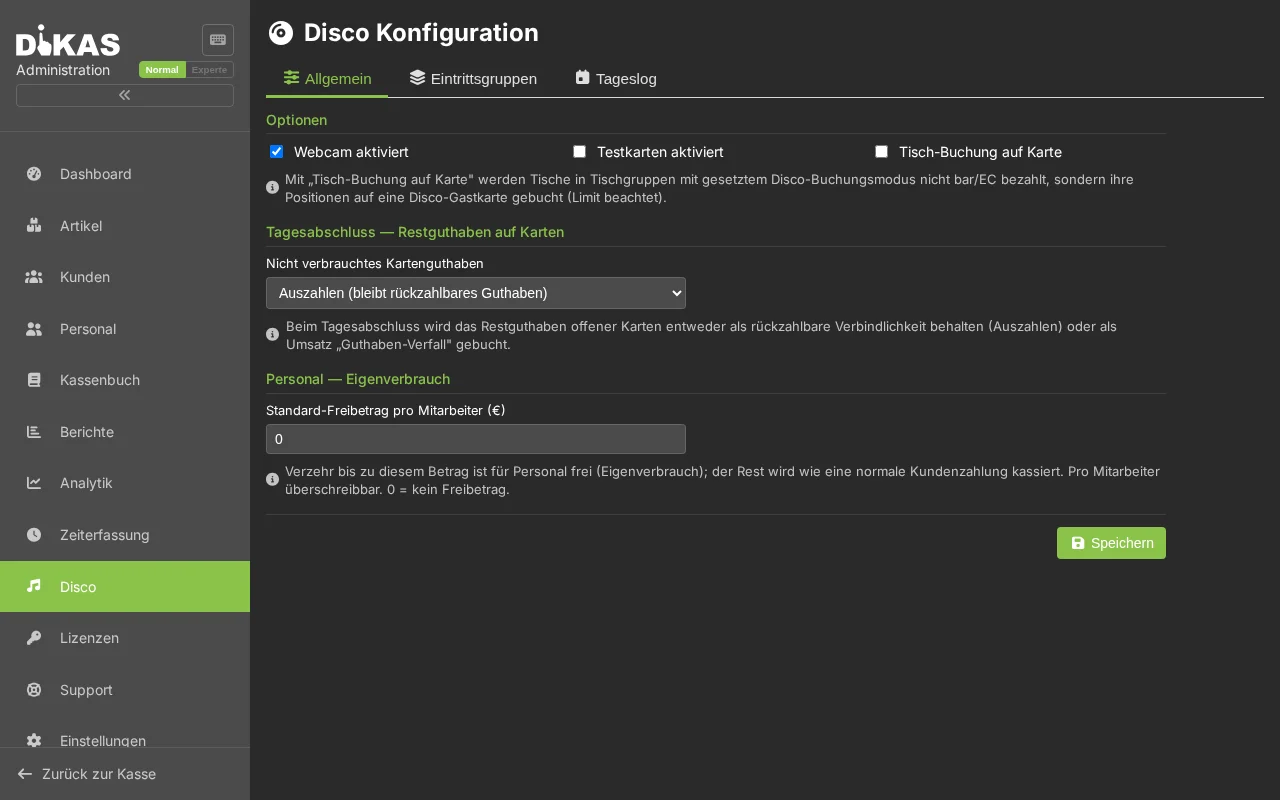Open Kunden in the sidebar
Screen dimensions: 1280x800
click(x=125, y=277)
